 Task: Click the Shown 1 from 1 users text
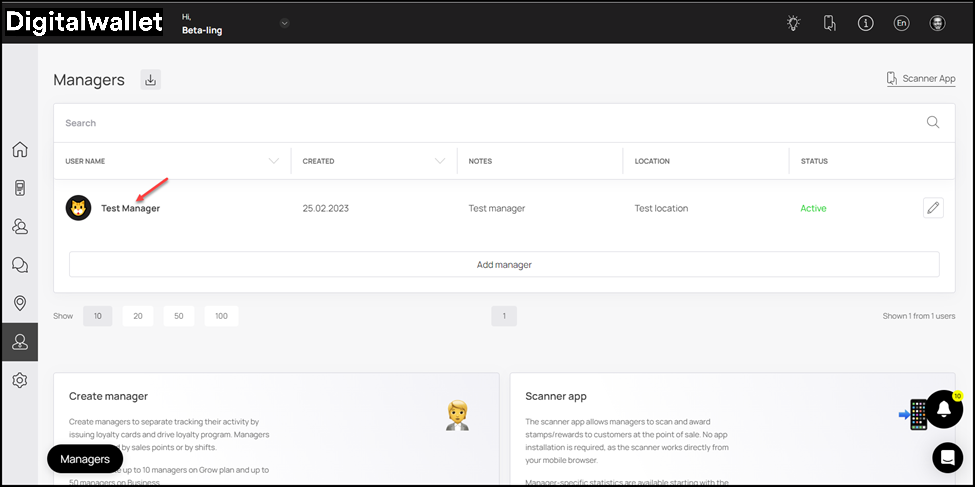point(919,316)
